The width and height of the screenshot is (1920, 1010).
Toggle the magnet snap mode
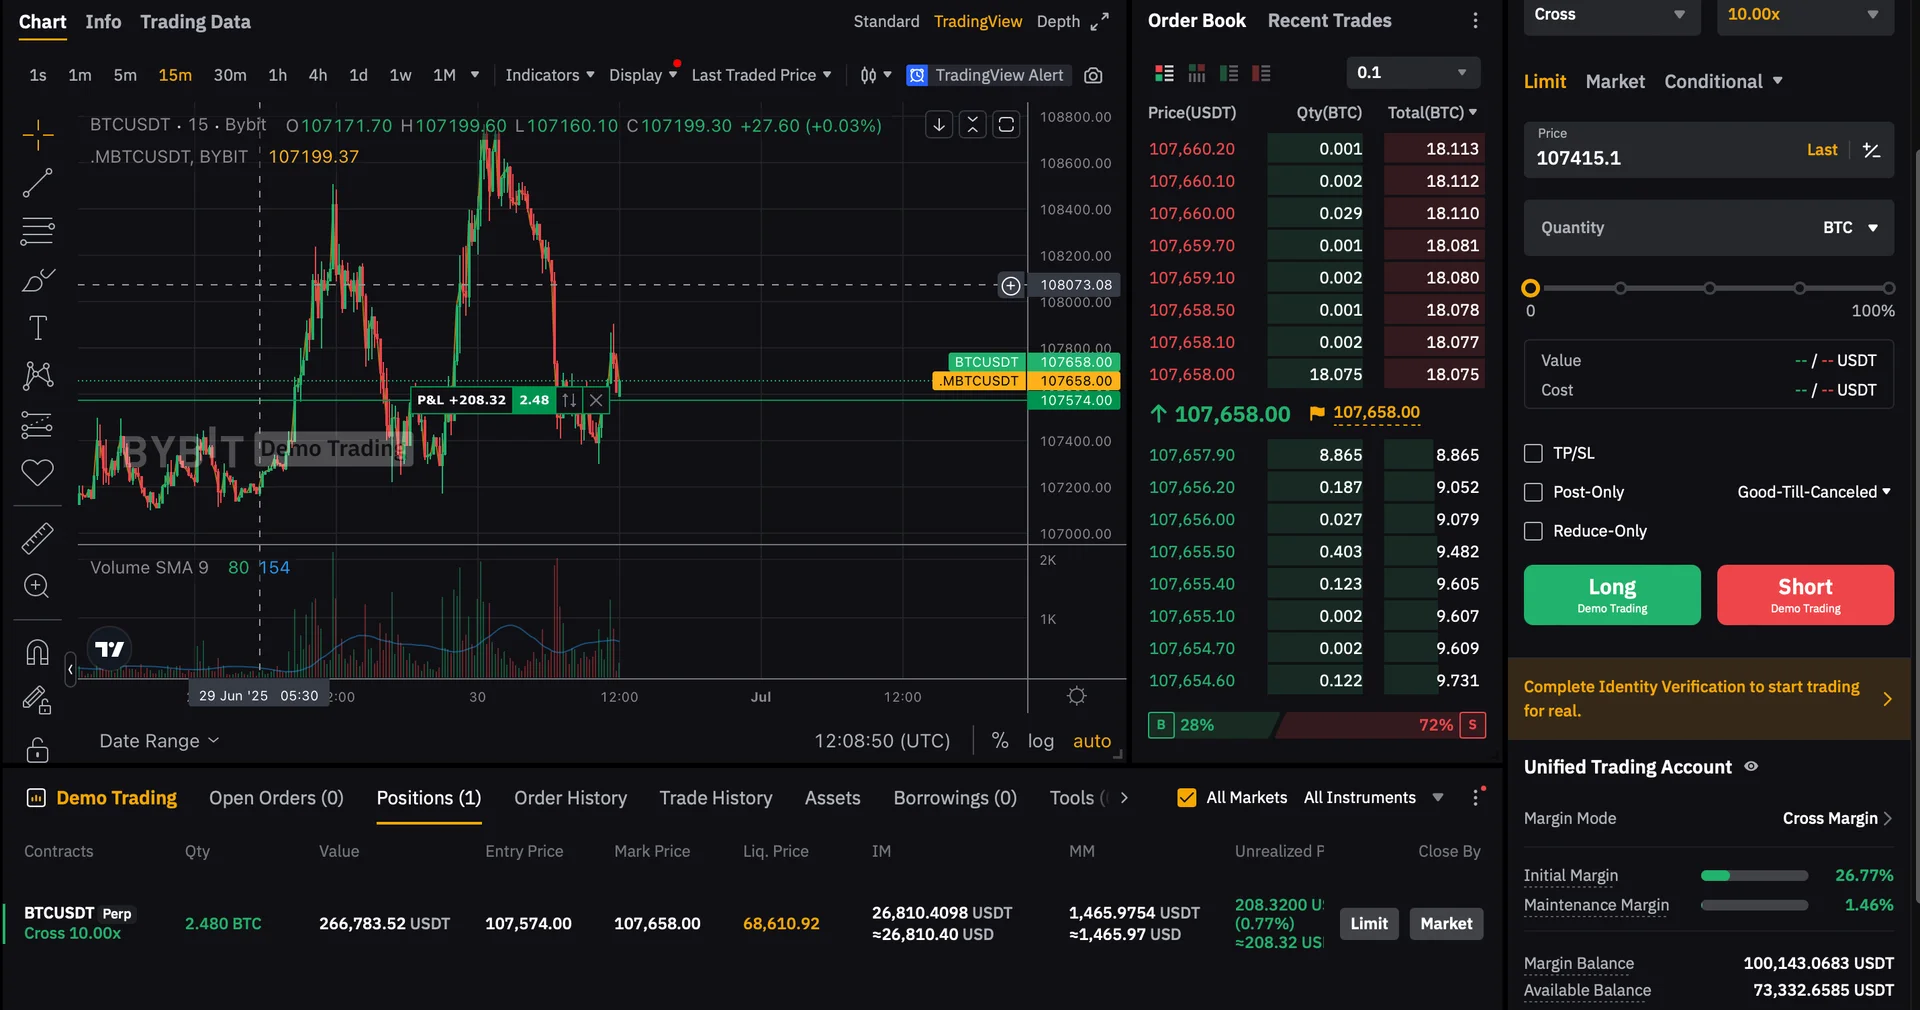37,652
